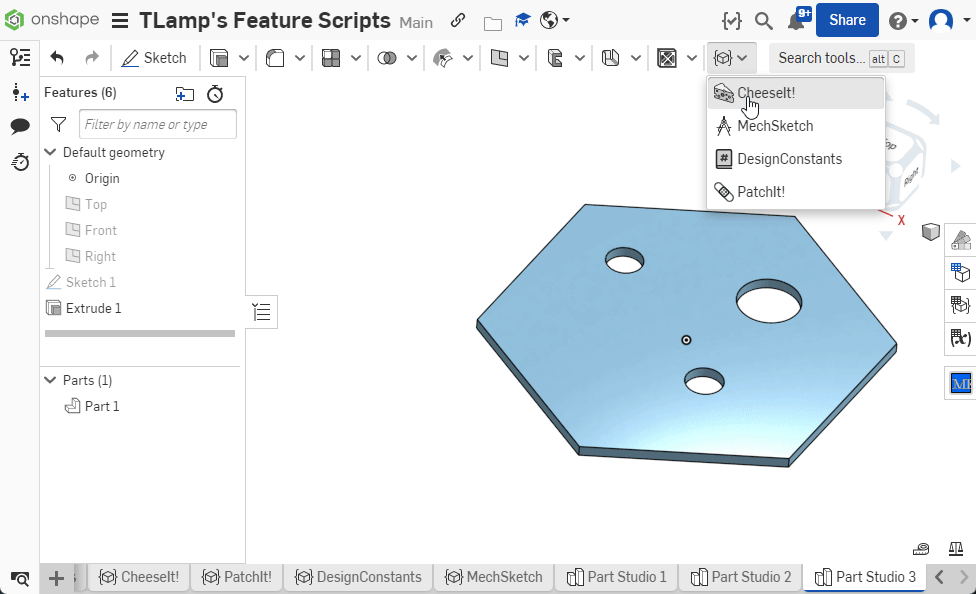Open the variable braces icon in header
Screen dimensions: 976x594
pos(731,21)
